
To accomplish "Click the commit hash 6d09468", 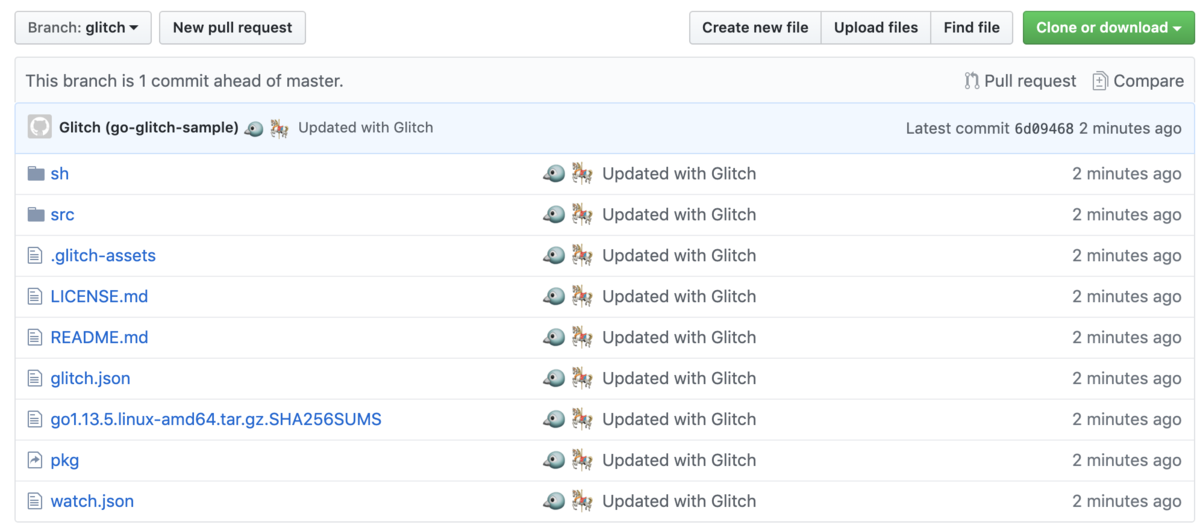I will pyautogui.click(x=1044, y=128).
